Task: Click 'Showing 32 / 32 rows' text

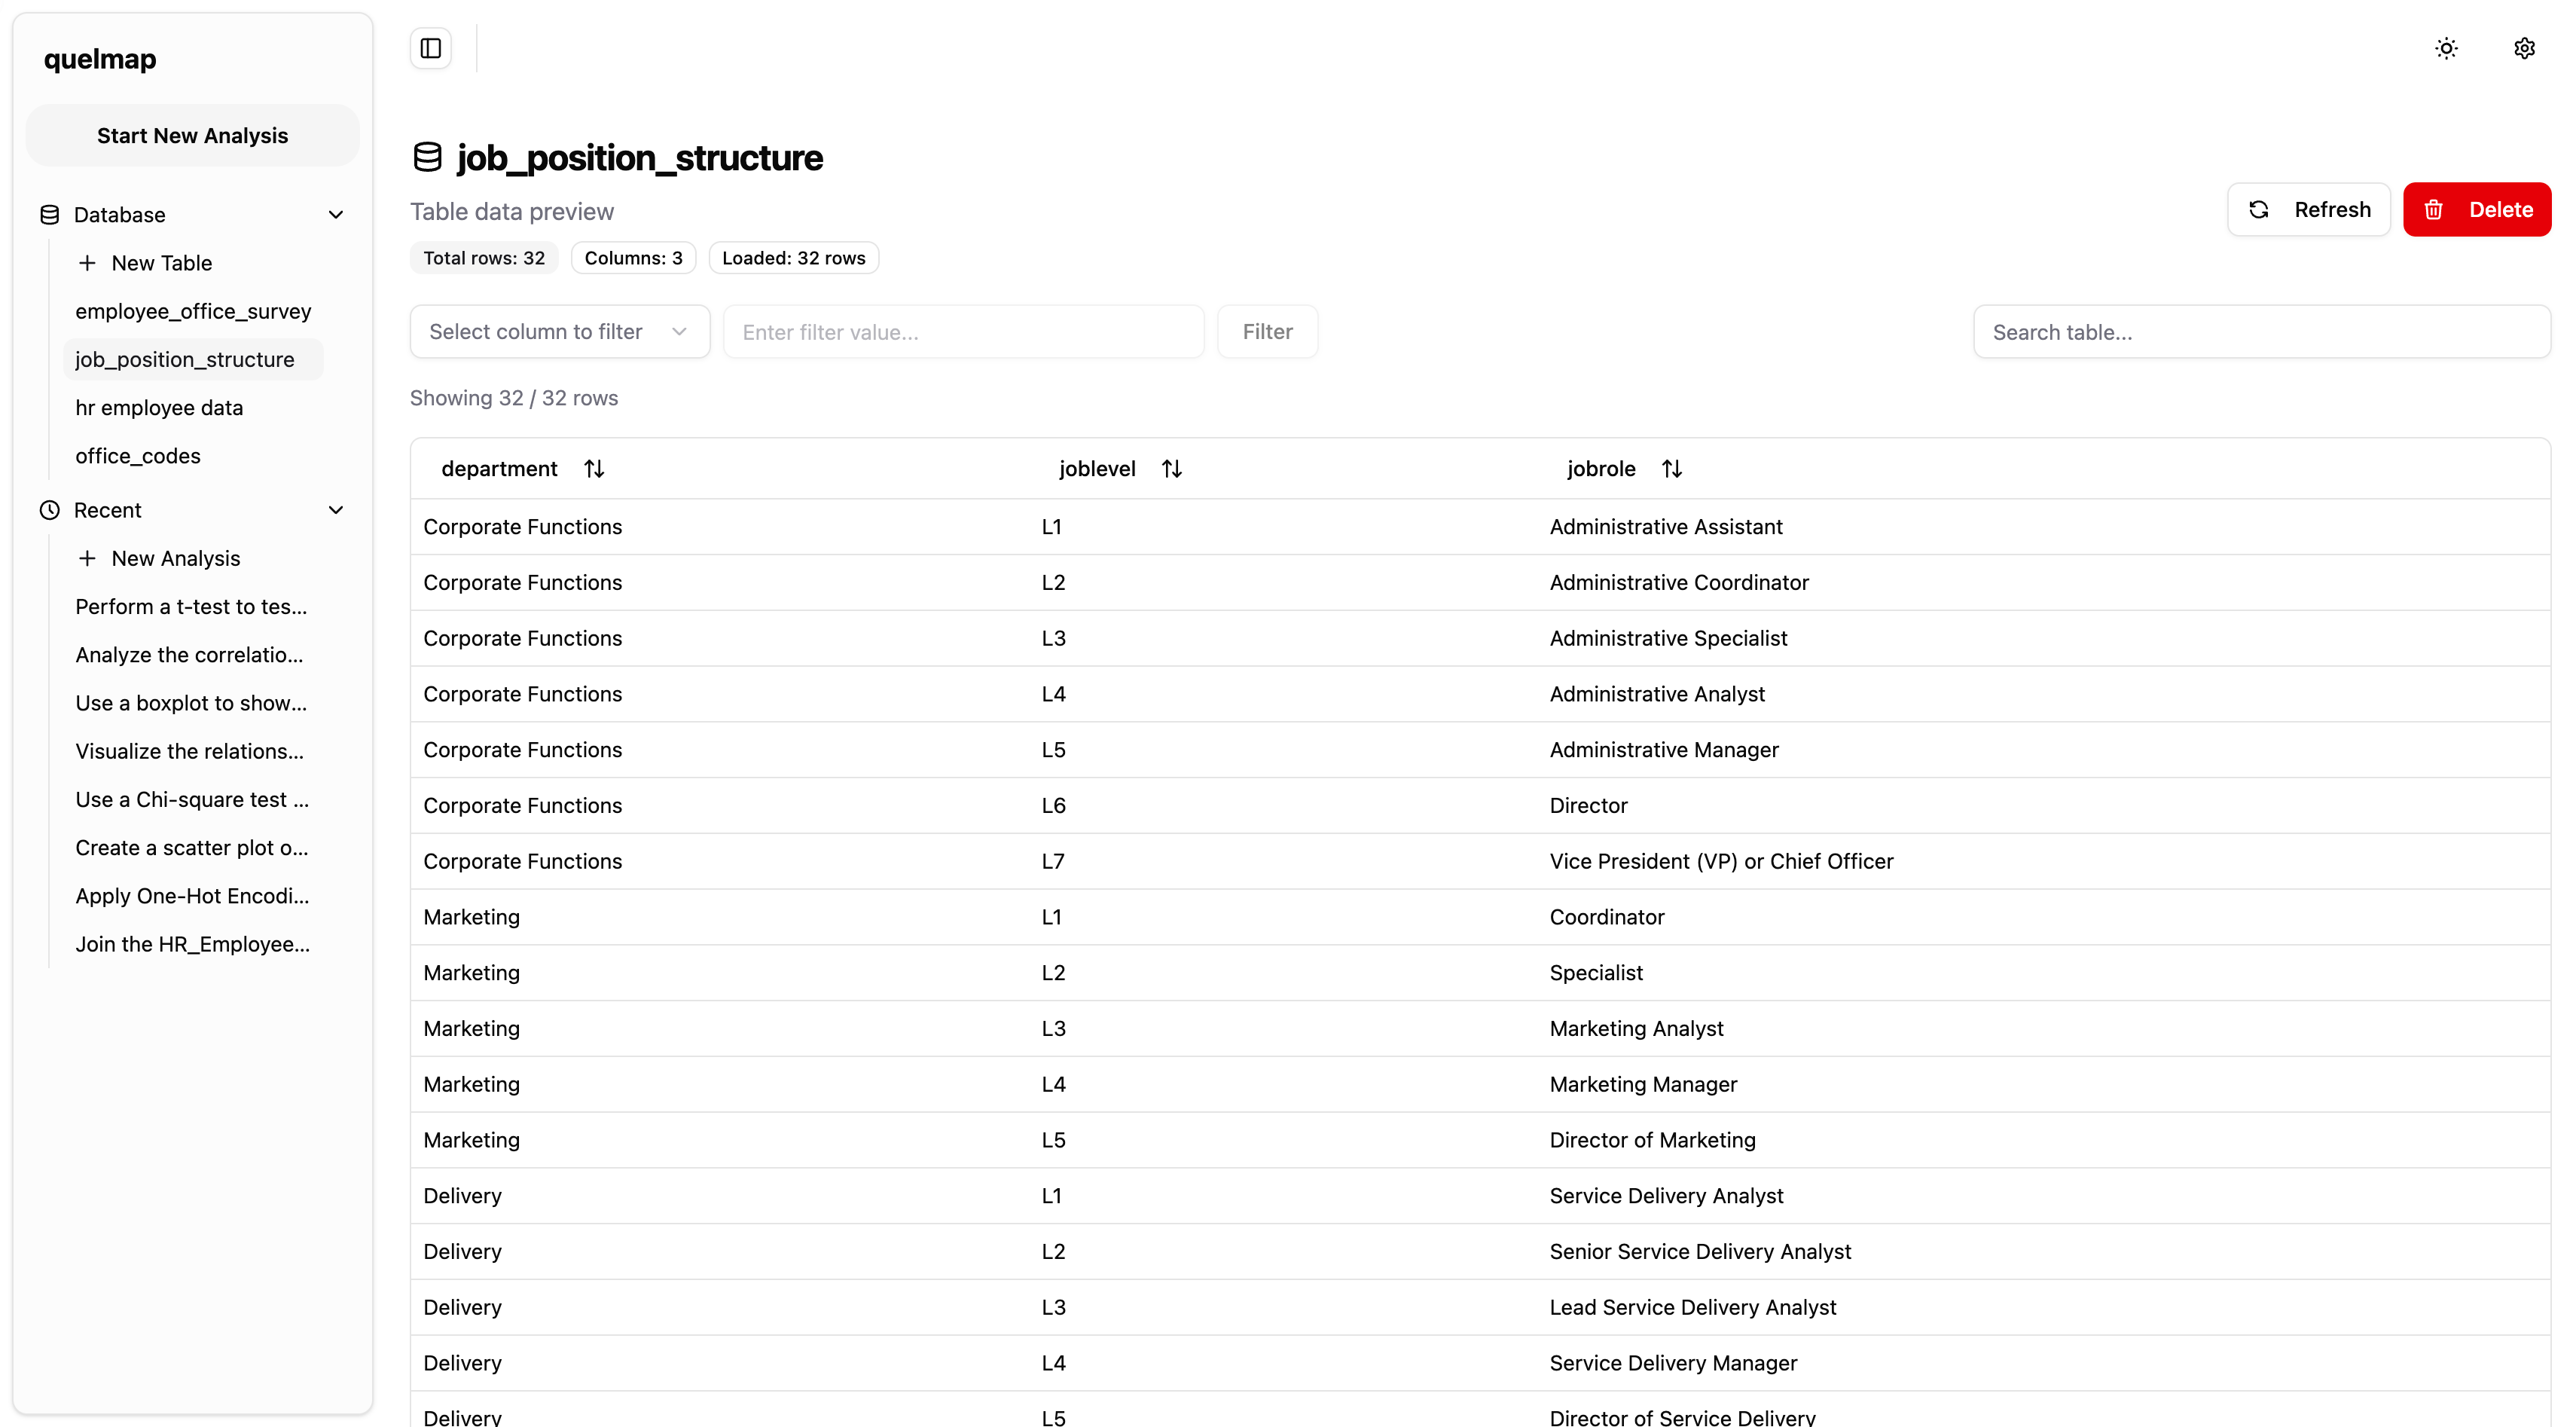Action: 514,398
